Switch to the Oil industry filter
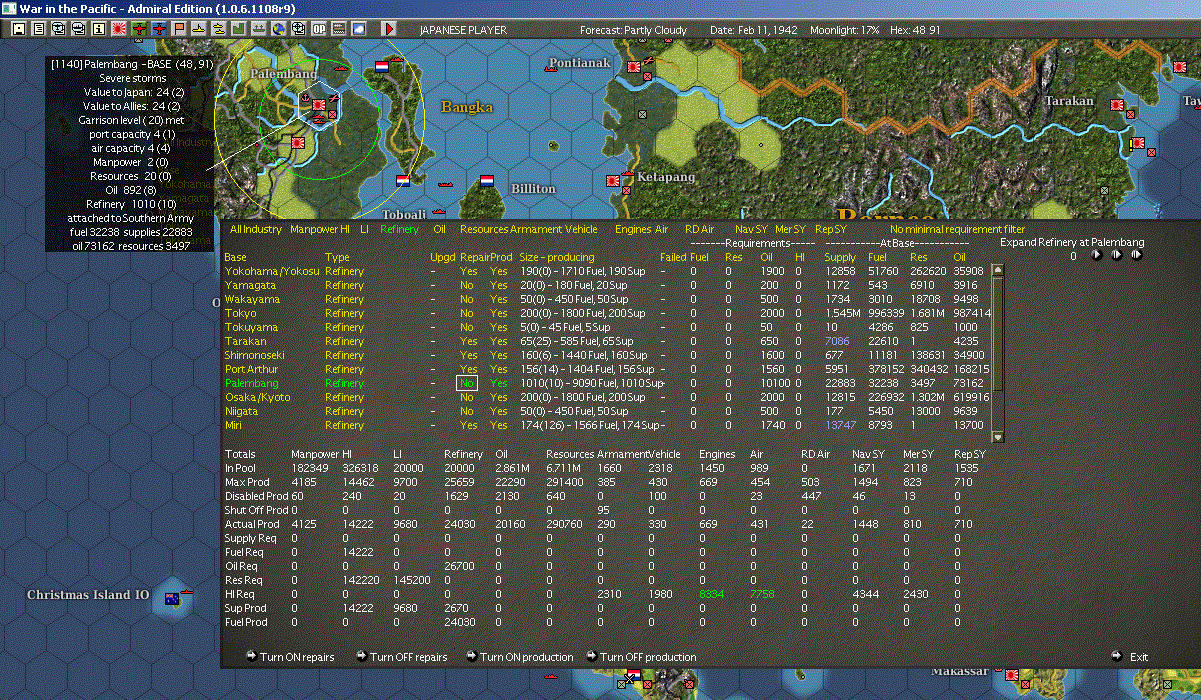 click(x=439, y=230)
